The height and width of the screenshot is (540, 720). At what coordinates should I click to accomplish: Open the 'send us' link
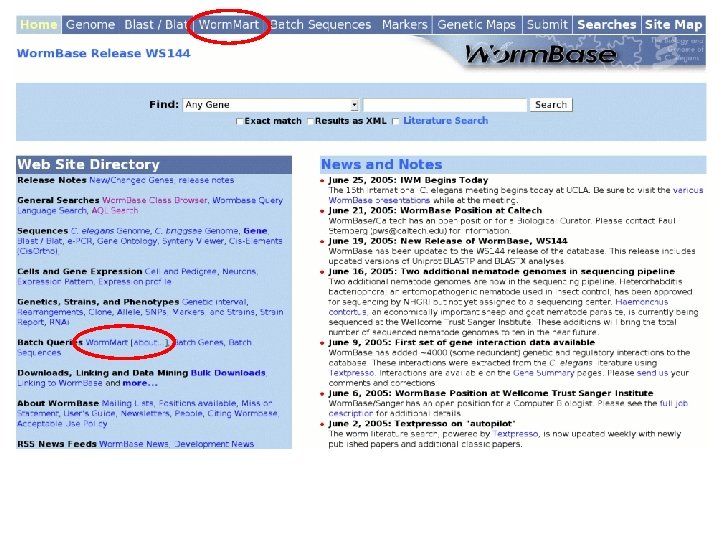652,373
